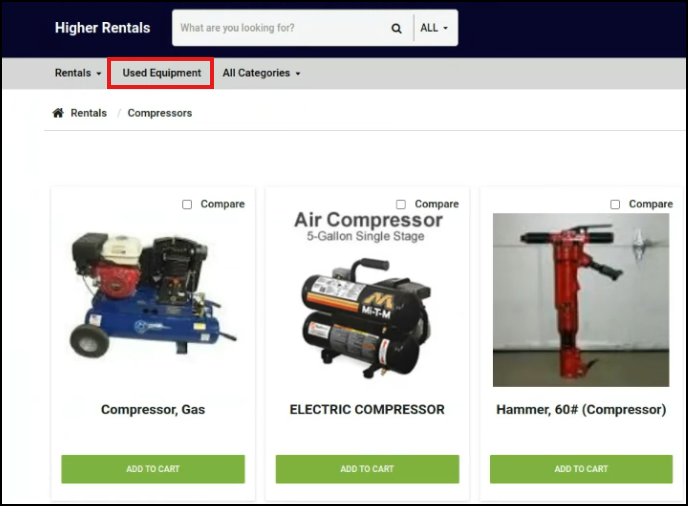Click the Compressors breadcrumb
688x506 pixels.
click(x=160, y=113)
